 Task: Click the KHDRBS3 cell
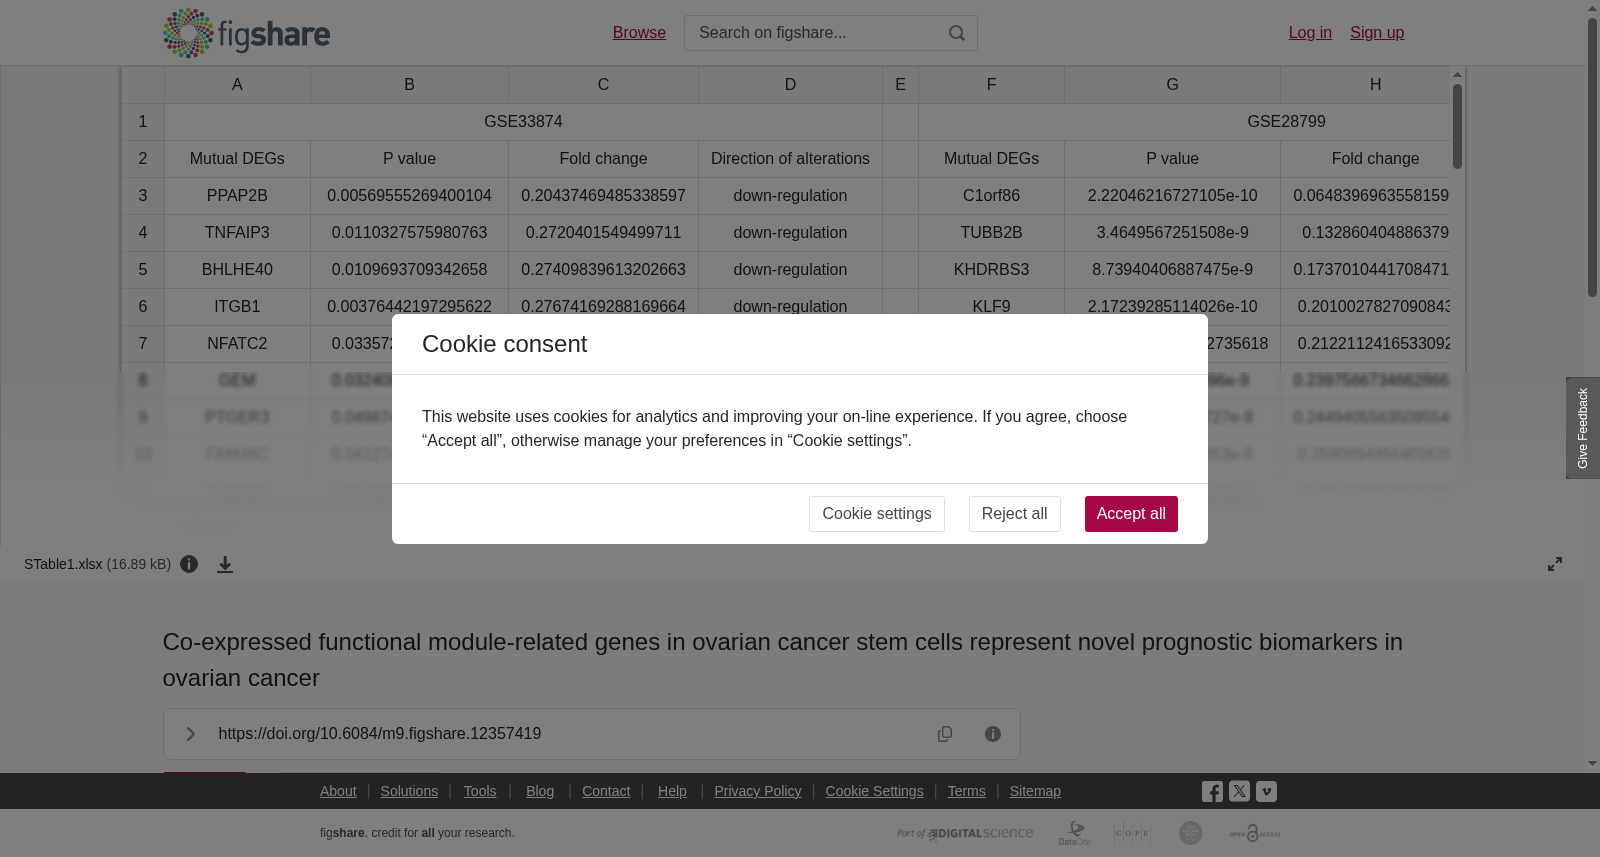[991, 270]
